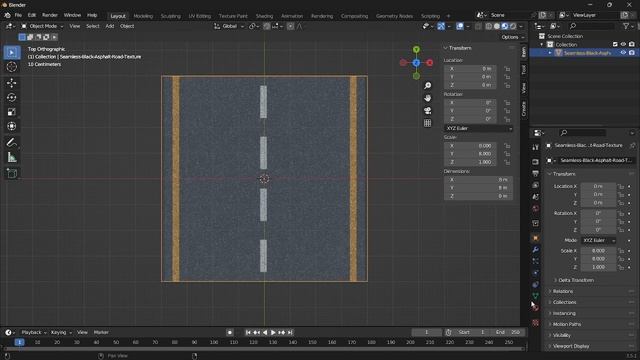Toggle visibility of Seamless-Black-Asphalt object
Screen dimensions: 640x360
623,53
